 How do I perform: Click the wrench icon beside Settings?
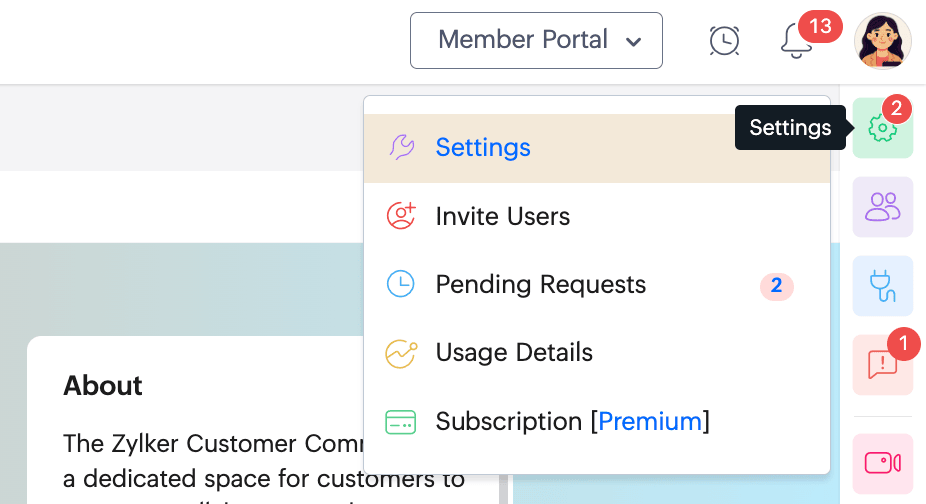(x=400, y=148)
